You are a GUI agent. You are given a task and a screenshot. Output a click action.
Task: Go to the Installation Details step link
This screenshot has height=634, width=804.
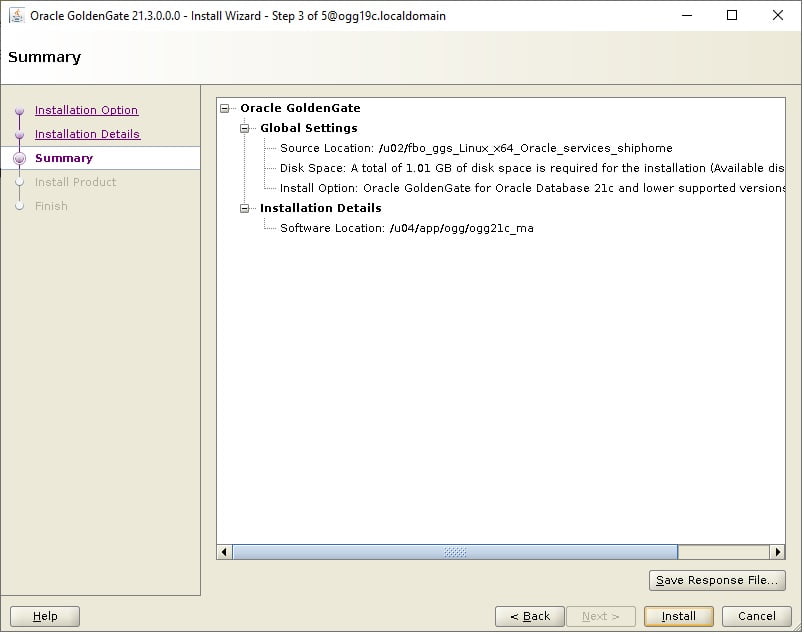87,134
